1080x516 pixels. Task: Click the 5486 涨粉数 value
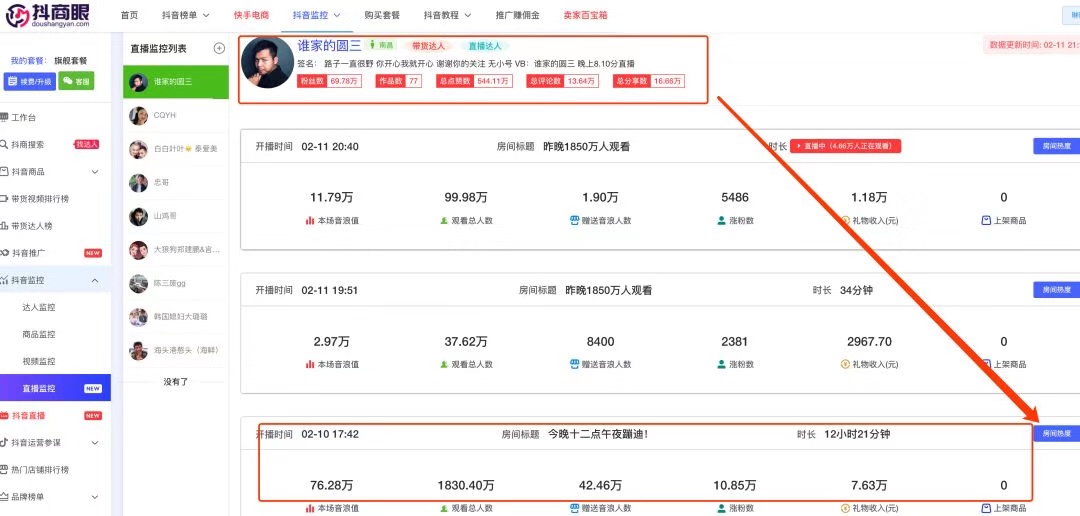click(735, 198)
